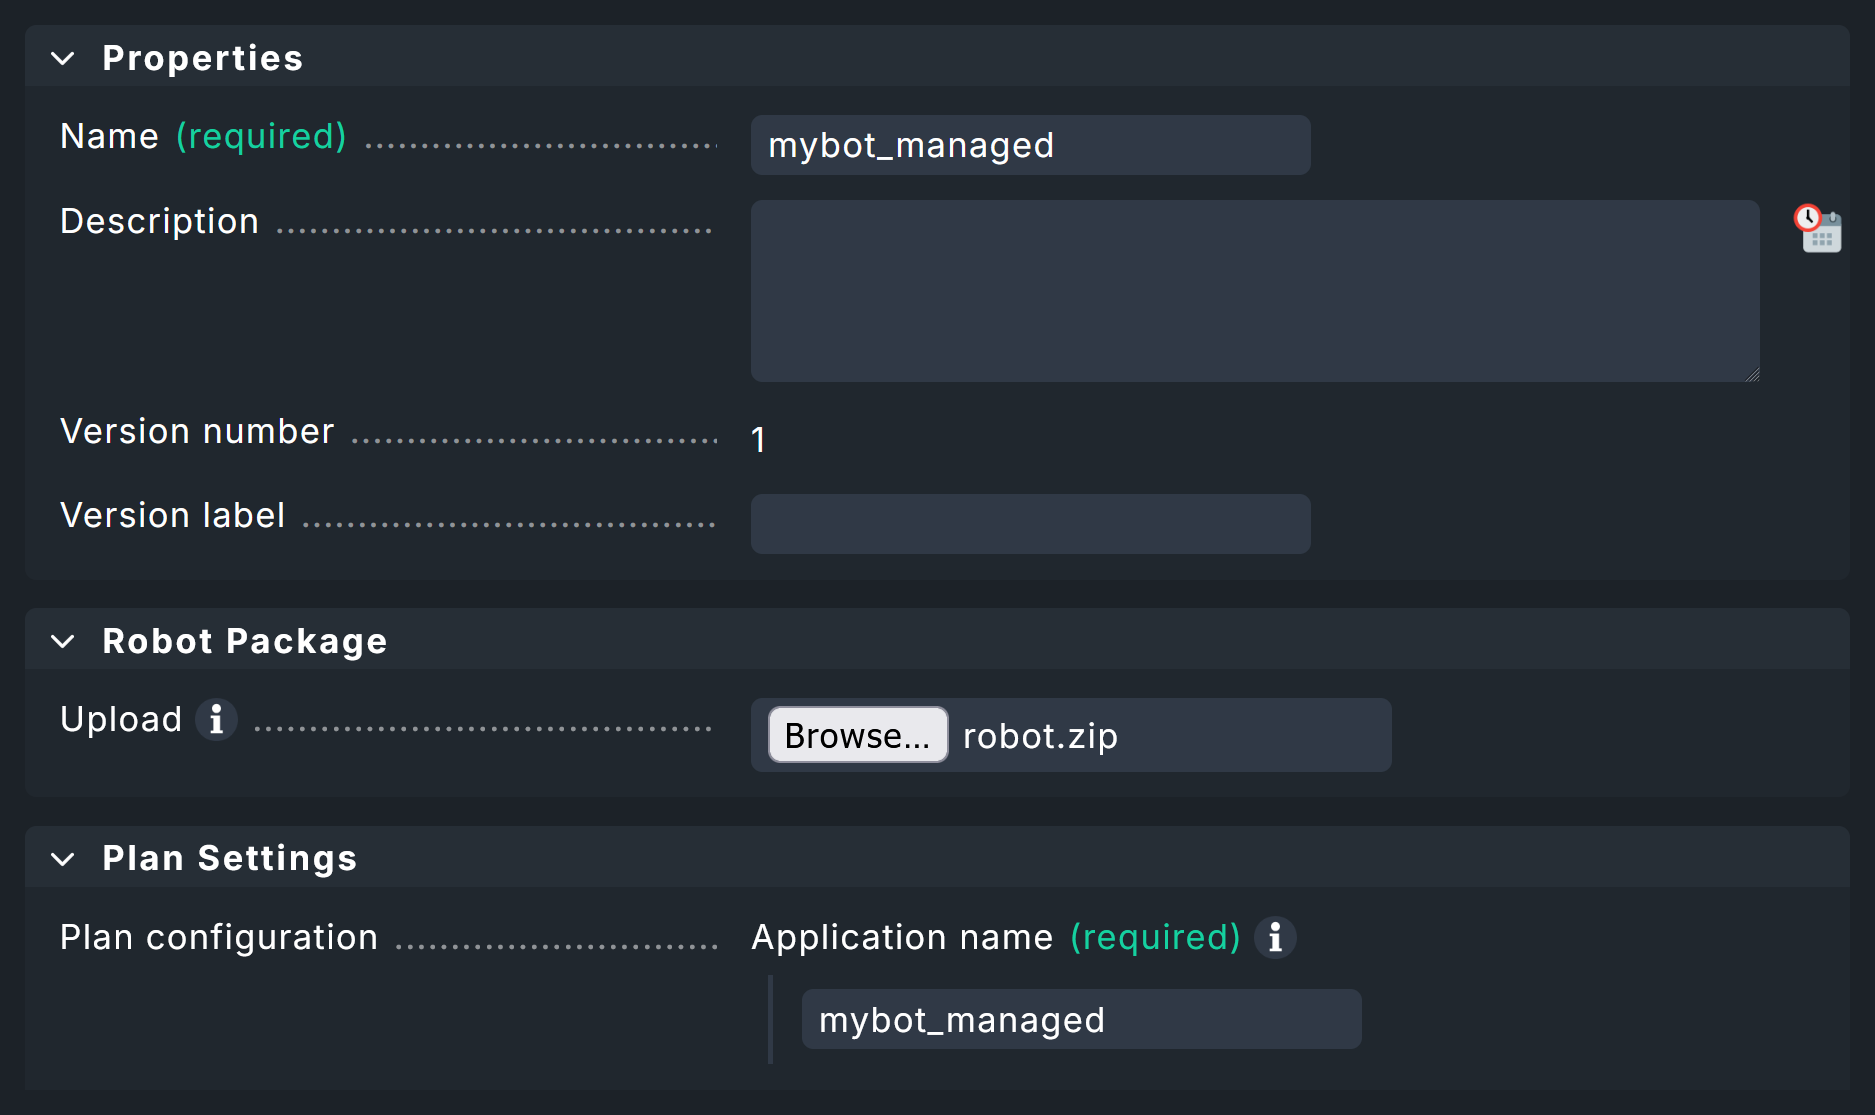Click the Name (required) label
Image resolution: width=1875 pixels, height=1115 pixels.
[x=203, y=137]
